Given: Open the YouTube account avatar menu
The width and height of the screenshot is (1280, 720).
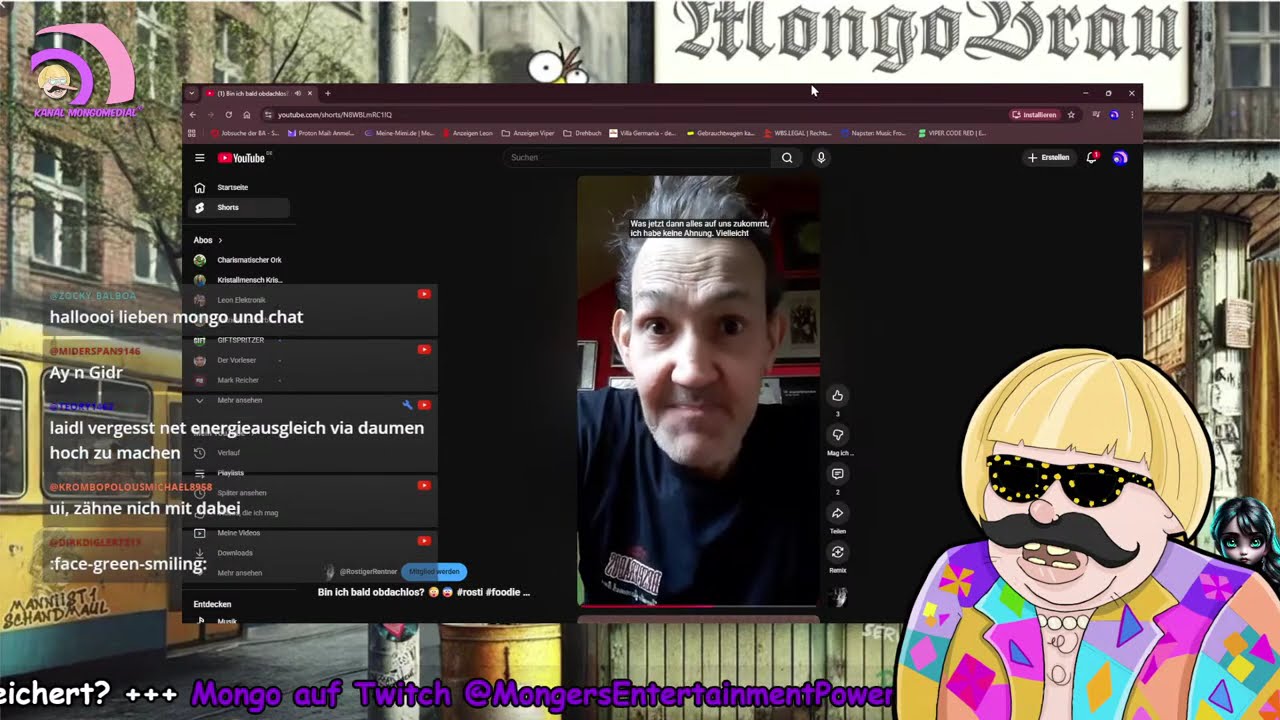Looking at the screenshot, I should (x=1120, y=158).
